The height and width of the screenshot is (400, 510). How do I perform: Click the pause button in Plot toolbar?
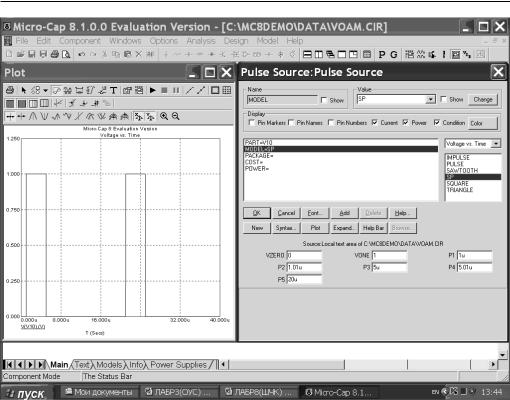click(x=176, y=90)
